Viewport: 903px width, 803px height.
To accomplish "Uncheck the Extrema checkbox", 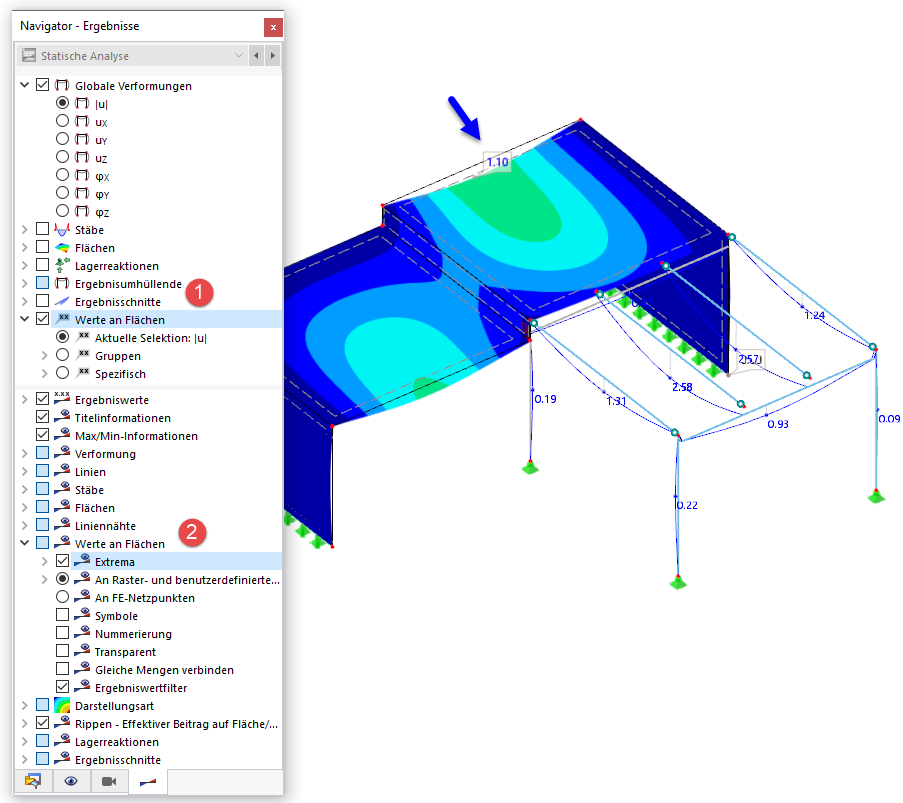I will [x=62, y=560].
